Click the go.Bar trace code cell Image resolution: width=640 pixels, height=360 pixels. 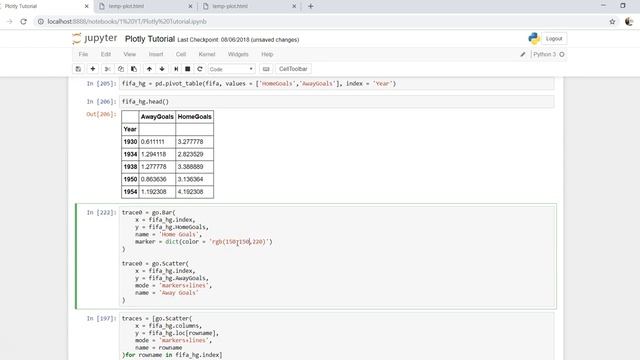(337, 256)
